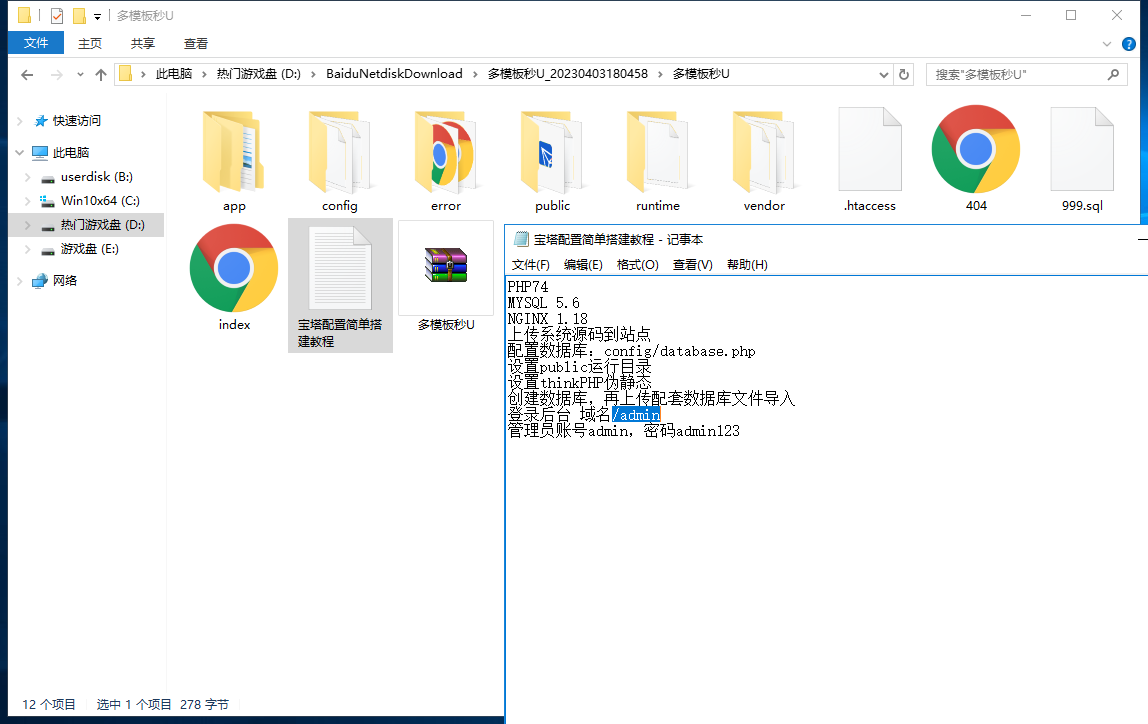Open the 文件 tab in Explorer ribbon
Image resolution: width=1148 pixels, height=724 pixels.
(36, 43)
